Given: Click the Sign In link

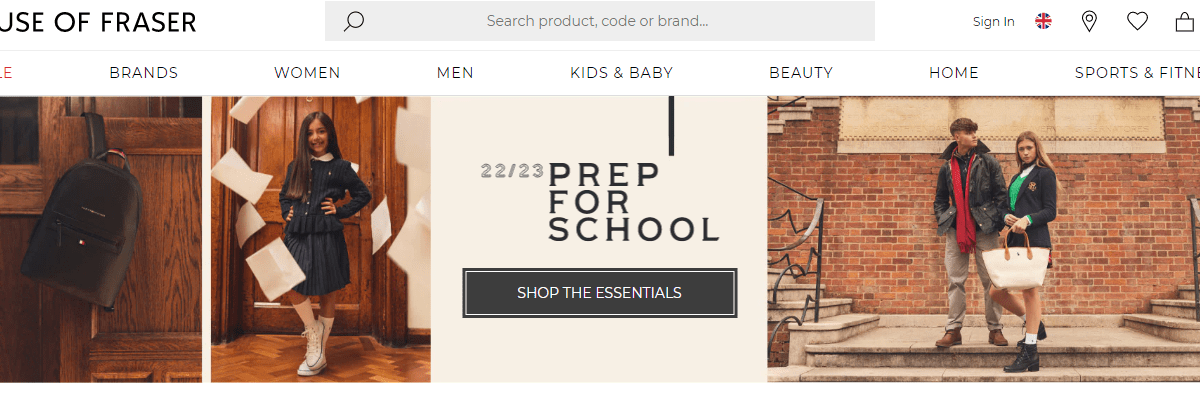Looking at the screenshot, I should 993,22.
